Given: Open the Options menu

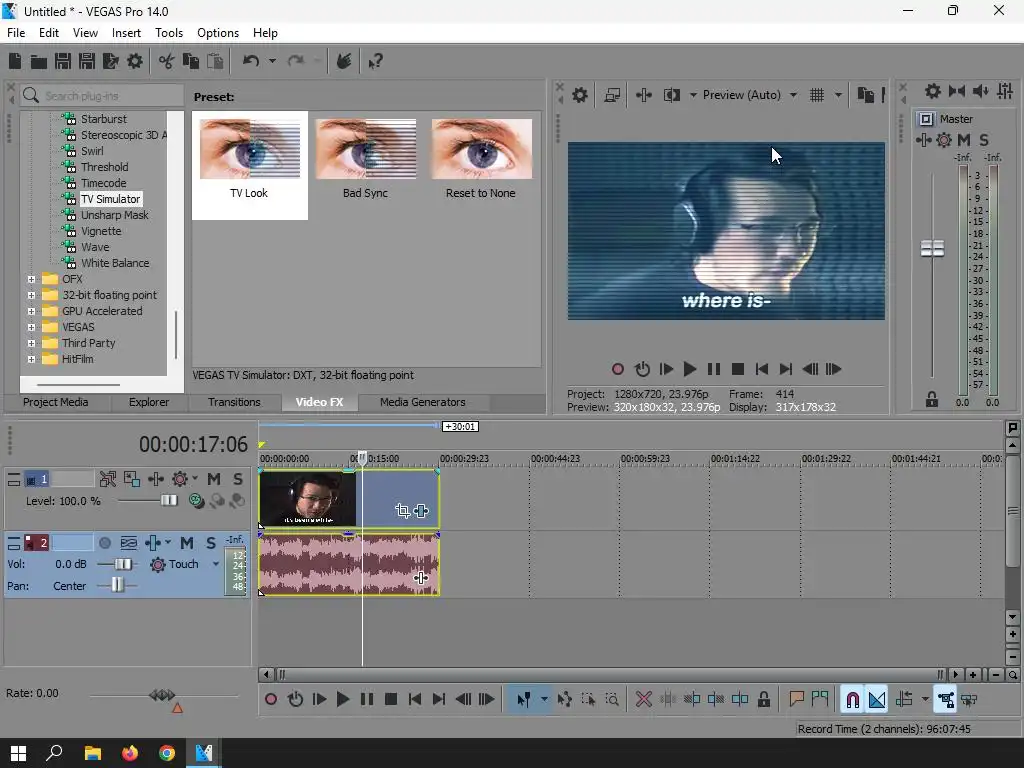Looking at the screenshot, I should tap(217, 33).
